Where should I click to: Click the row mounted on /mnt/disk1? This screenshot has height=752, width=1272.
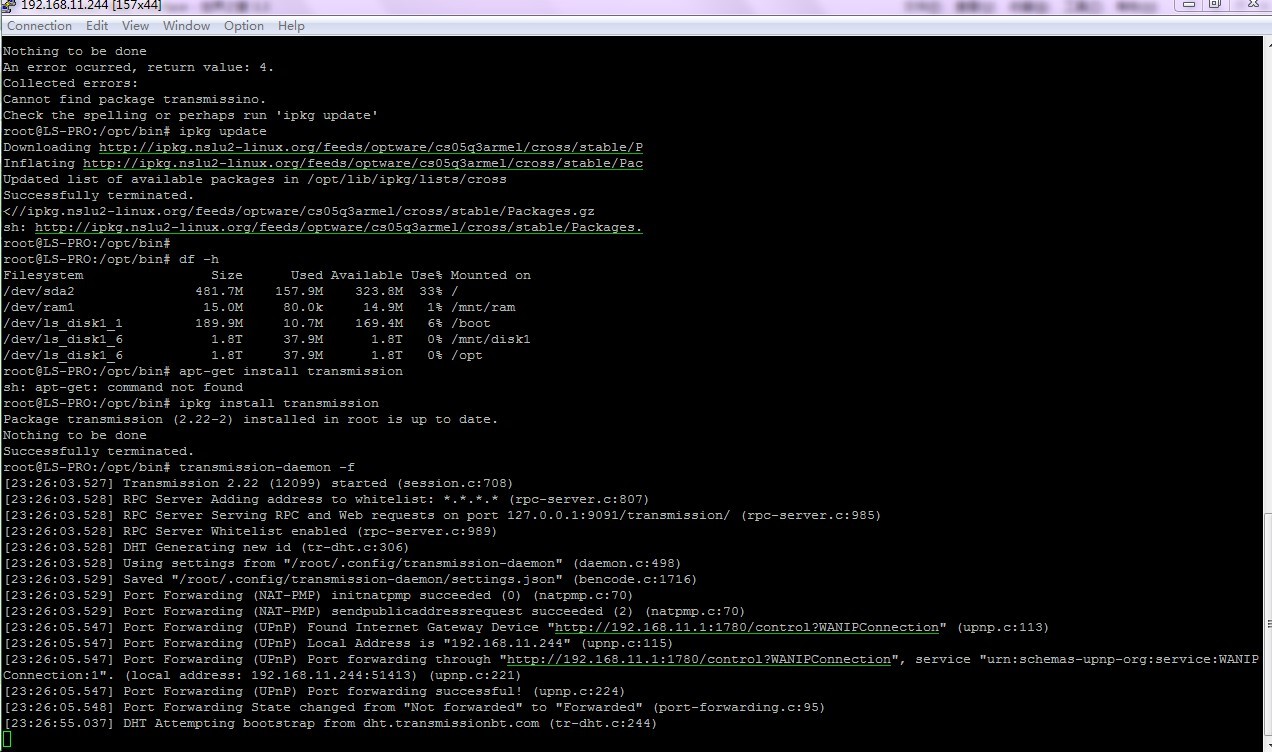point(267,340)
